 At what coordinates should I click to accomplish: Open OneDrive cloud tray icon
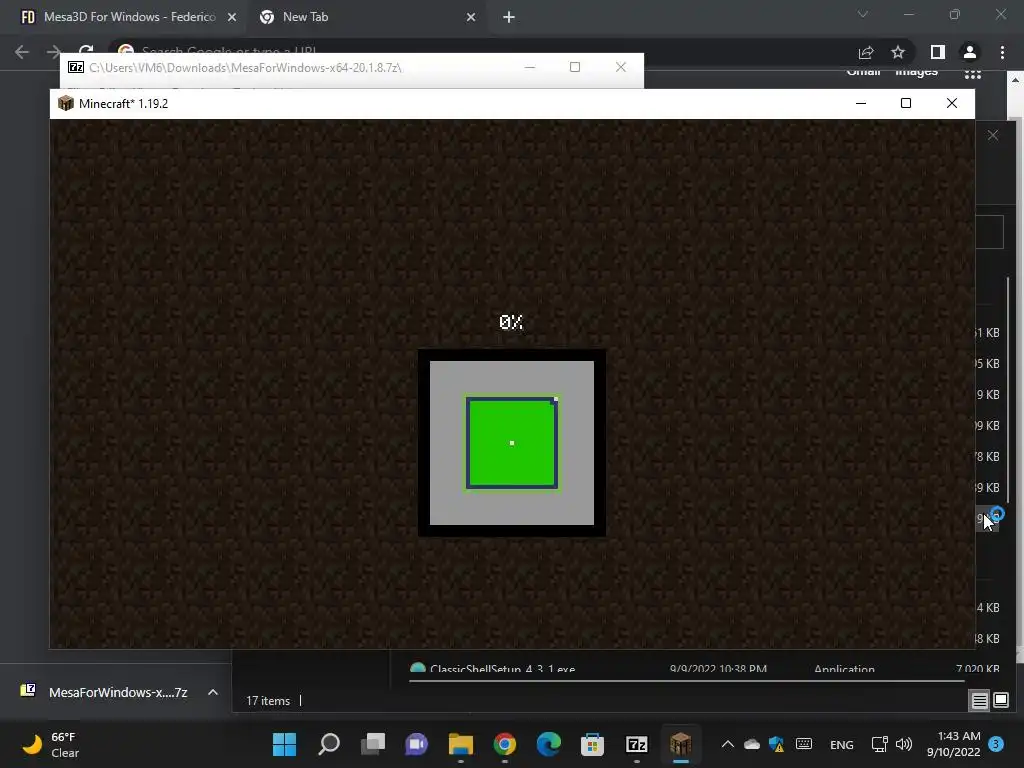(752, 744)
